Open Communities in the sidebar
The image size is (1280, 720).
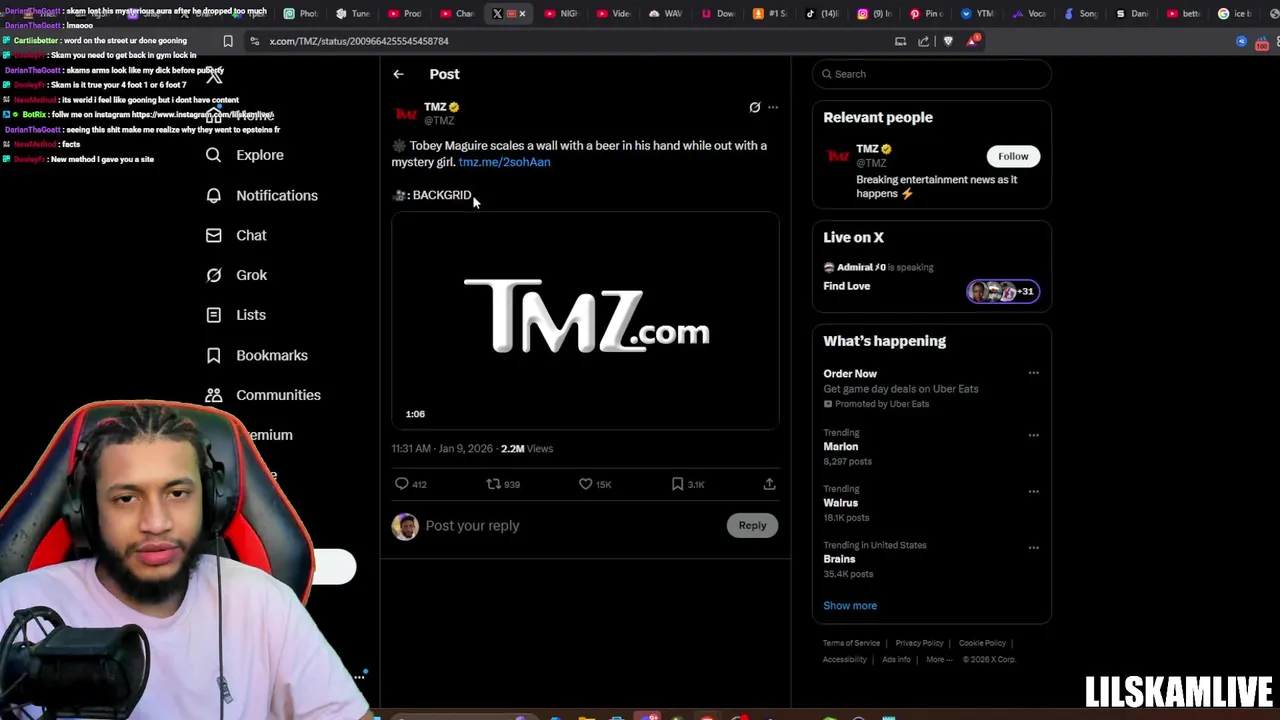click(x=263, y=395)
